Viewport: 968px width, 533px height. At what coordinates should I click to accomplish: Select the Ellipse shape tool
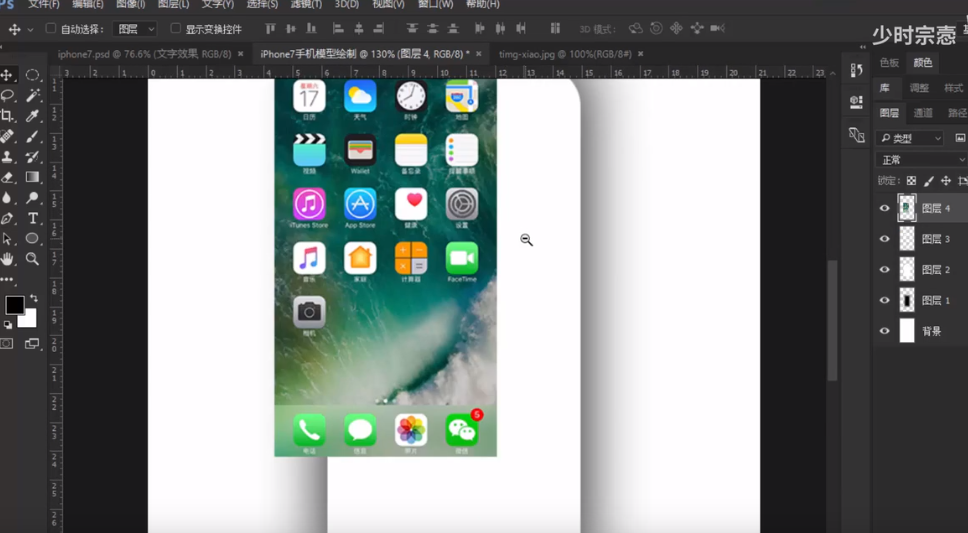point(32,238)
